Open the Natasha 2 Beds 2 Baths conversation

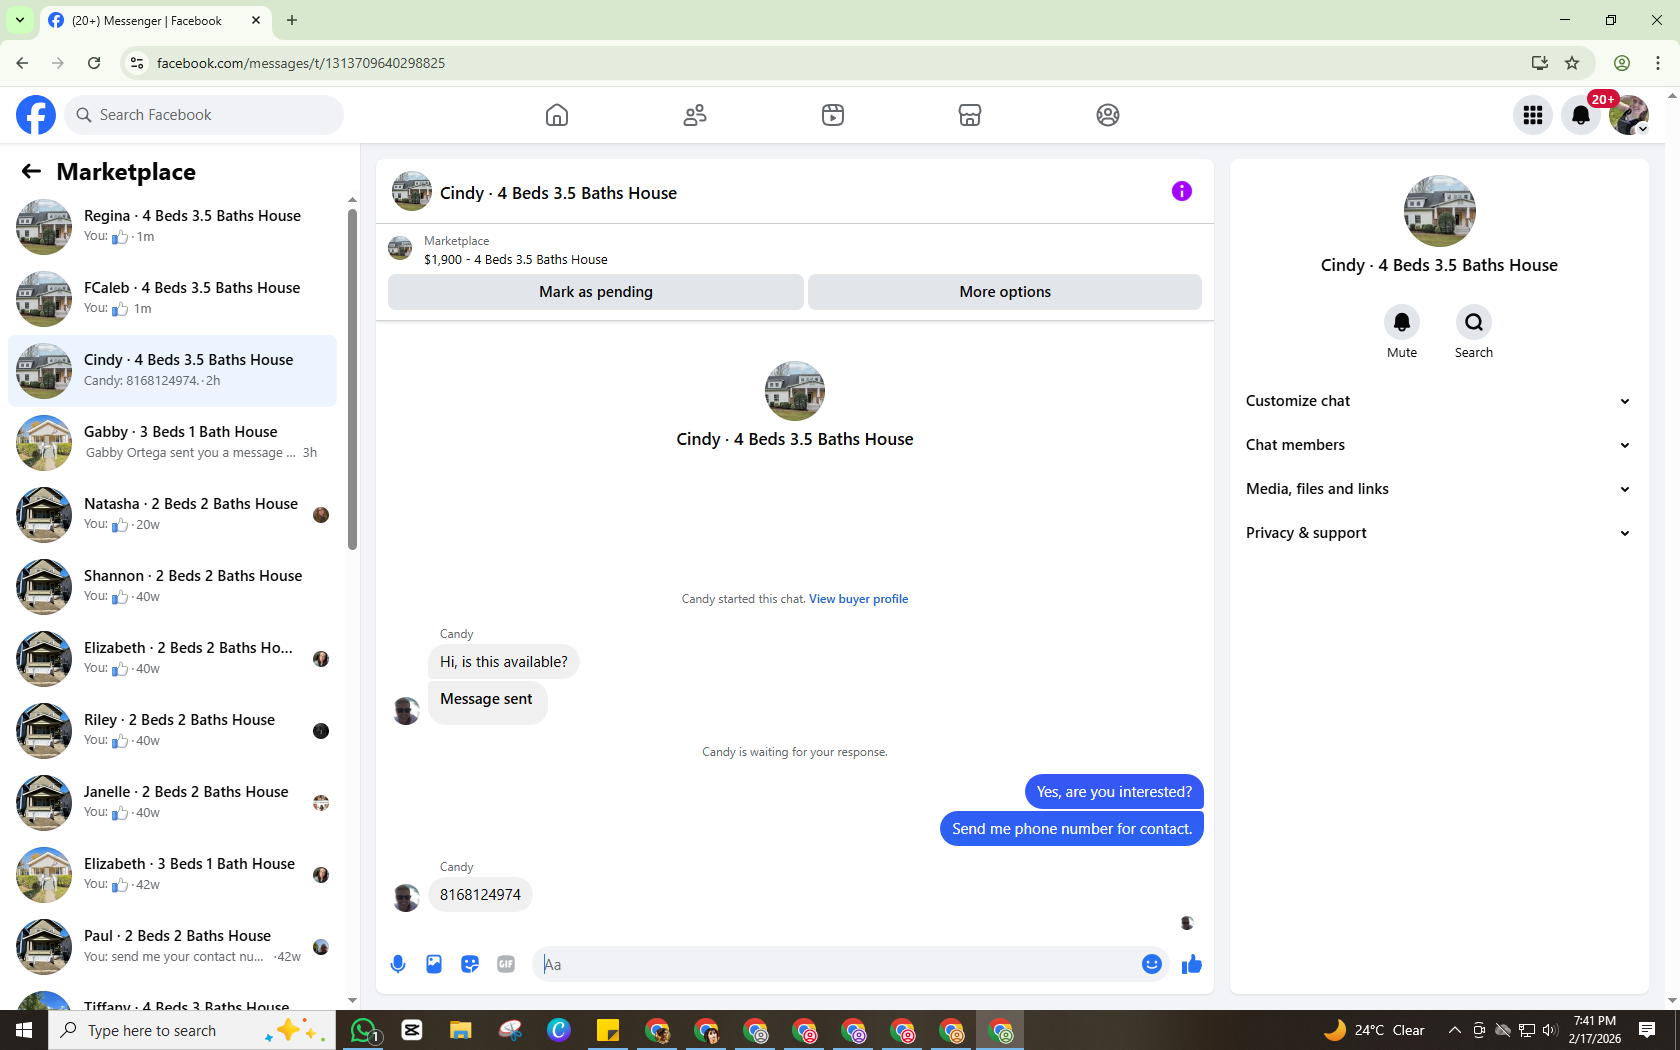(x=172, y=515)
